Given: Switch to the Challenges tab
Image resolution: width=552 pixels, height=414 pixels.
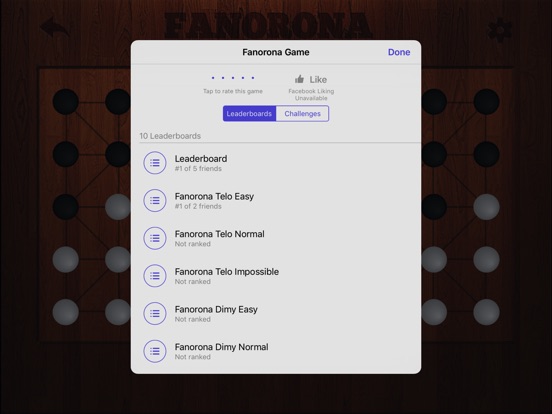Looking at the screenshot, I should [x=302, y=114].
